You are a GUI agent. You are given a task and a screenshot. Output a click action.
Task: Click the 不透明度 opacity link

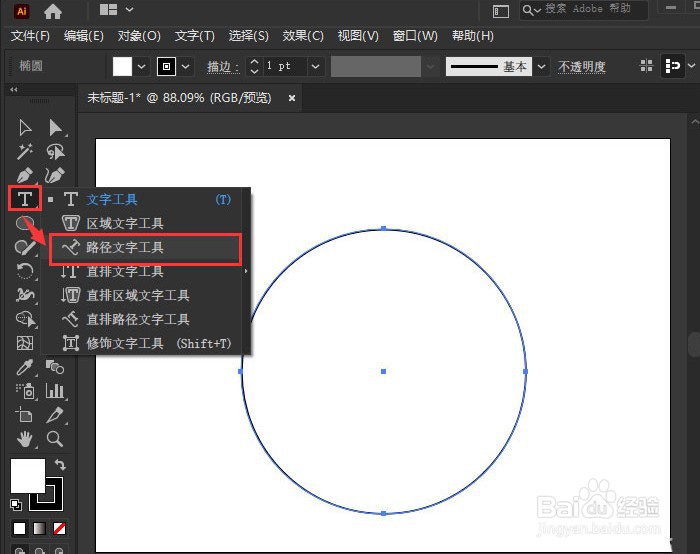click(582, 67)
